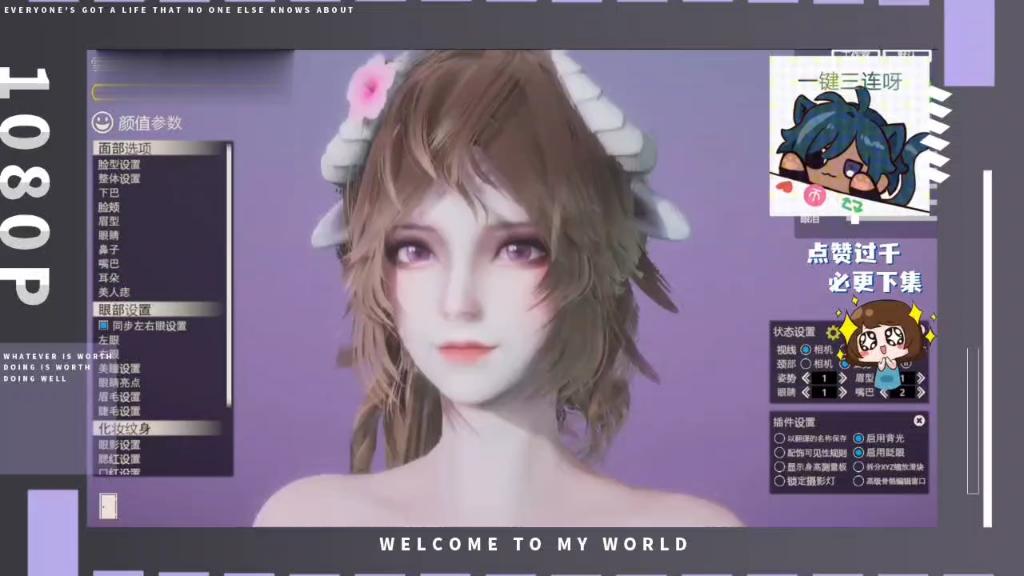Close the 插件设置 panel
This screenshot has height=576, width=1024.
click(919, 421)
